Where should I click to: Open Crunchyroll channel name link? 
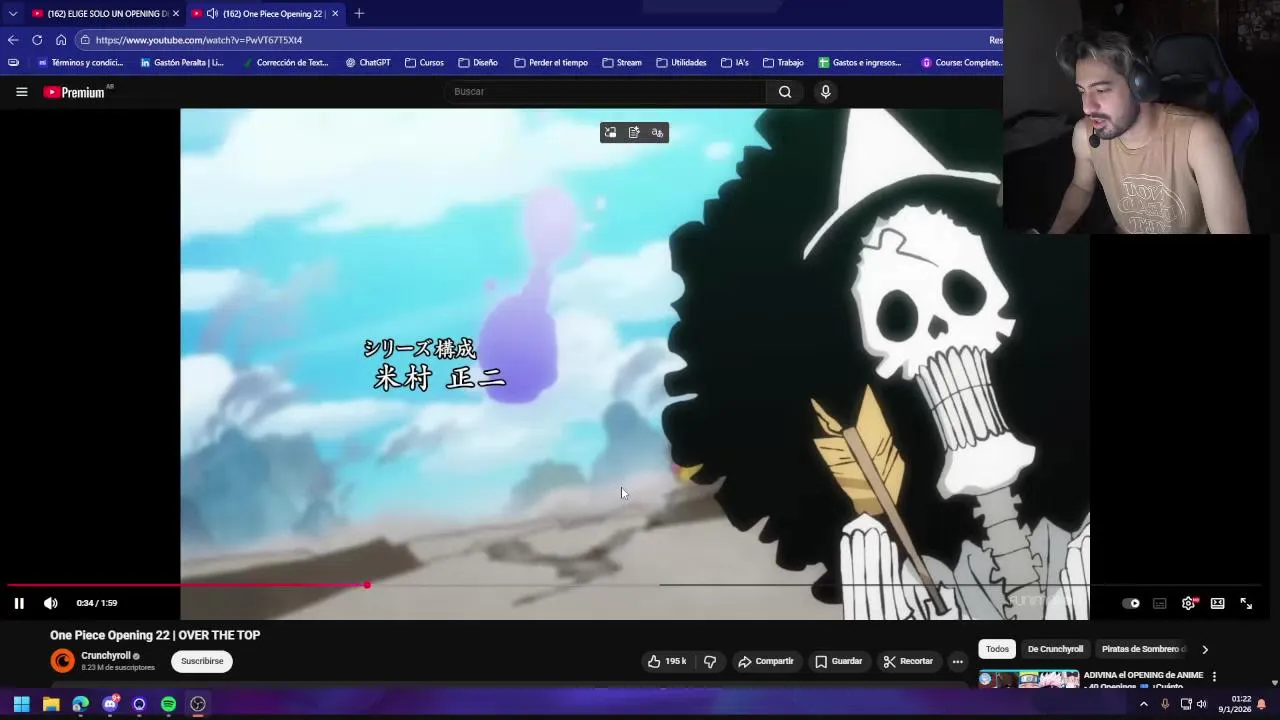click(106, 656)
